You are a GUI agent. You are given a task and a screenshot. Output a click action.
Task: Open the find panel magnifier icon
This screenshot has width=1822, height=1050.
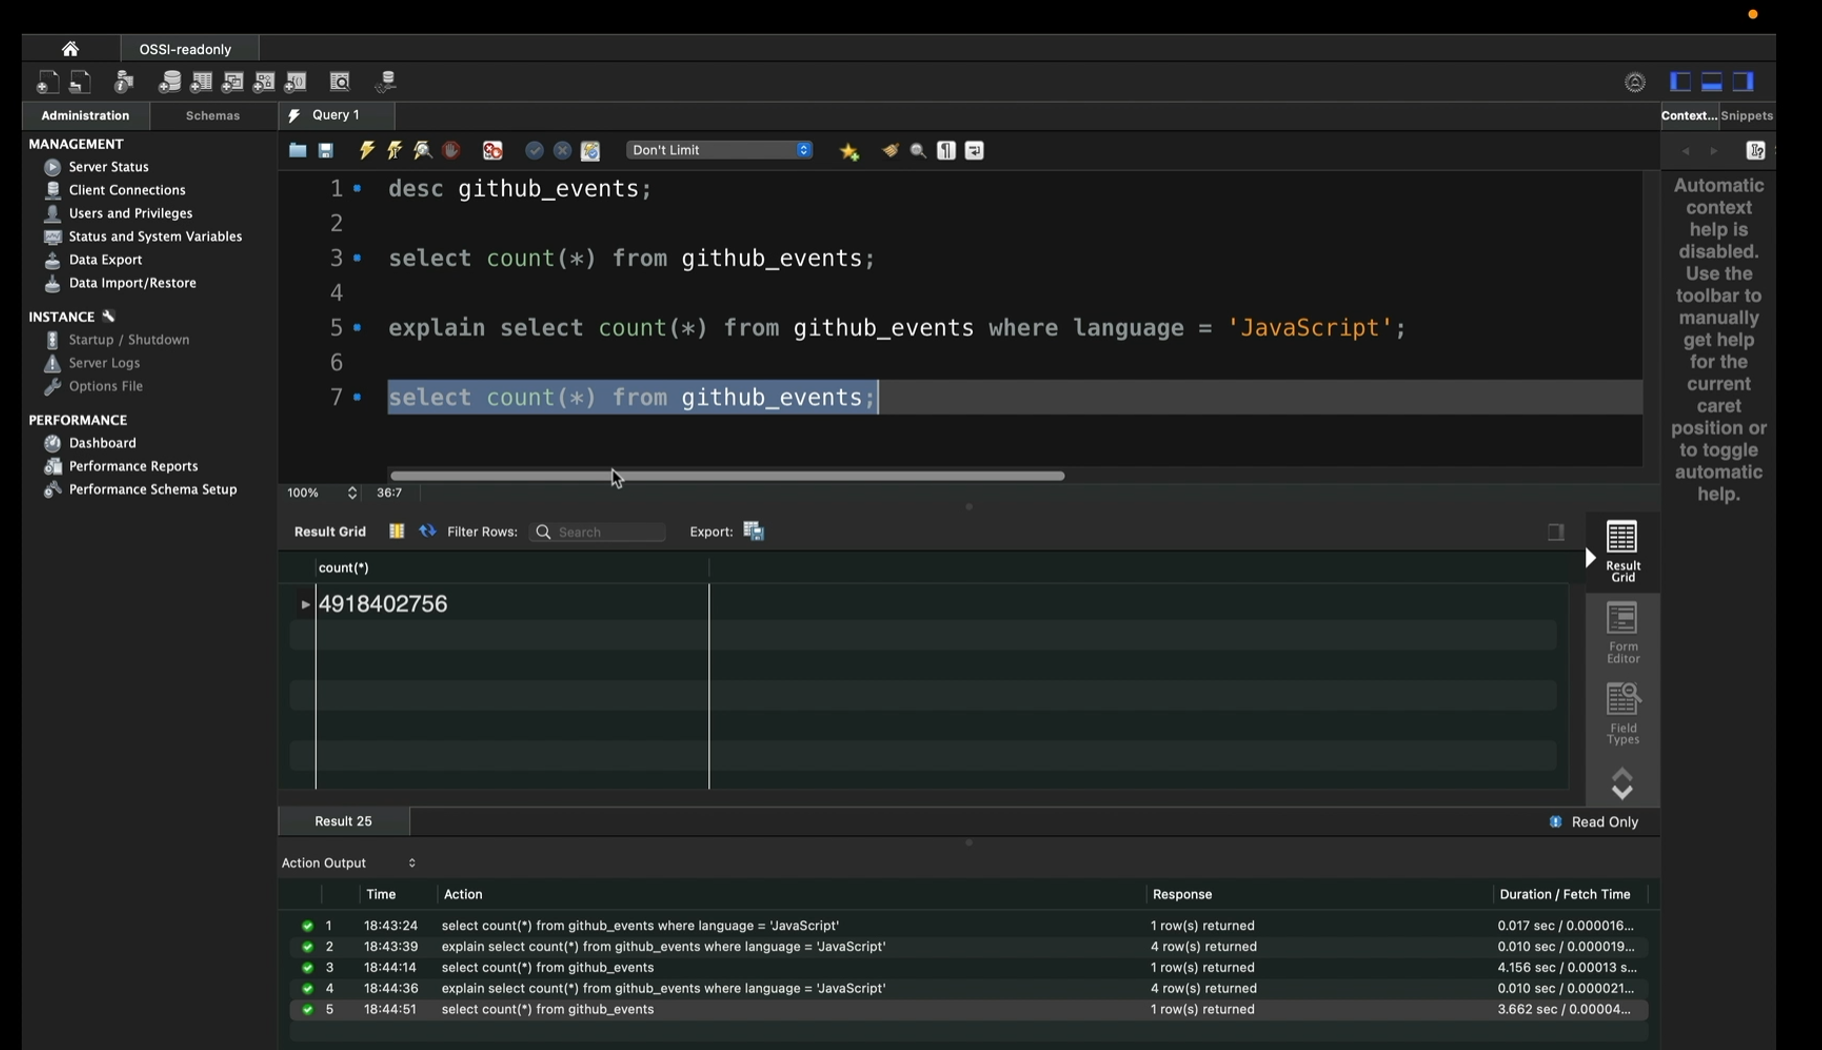tap(917, 151)
